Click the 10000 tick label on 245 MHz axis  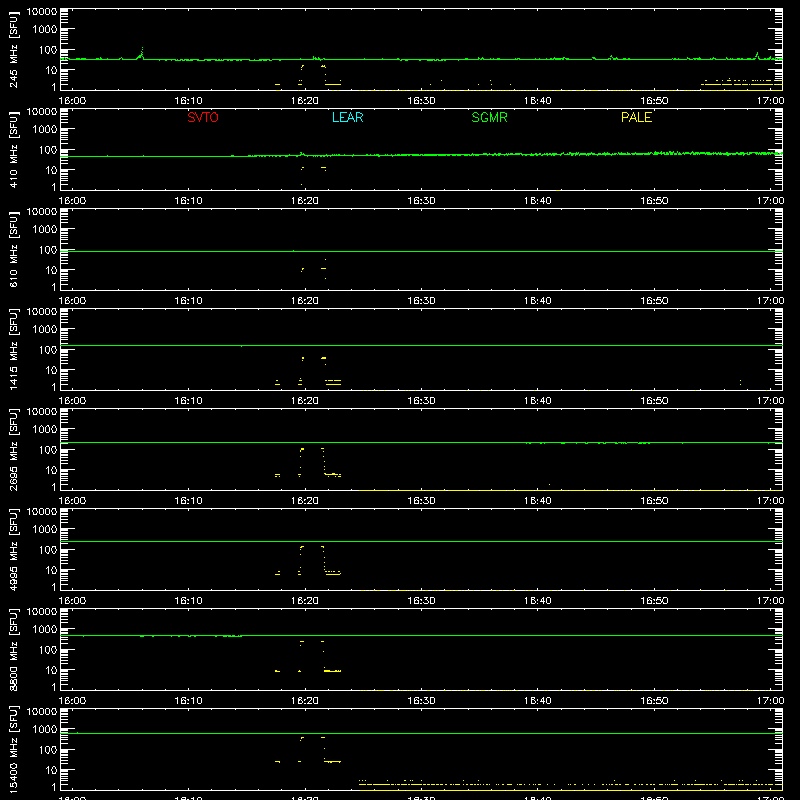[42, 12]
